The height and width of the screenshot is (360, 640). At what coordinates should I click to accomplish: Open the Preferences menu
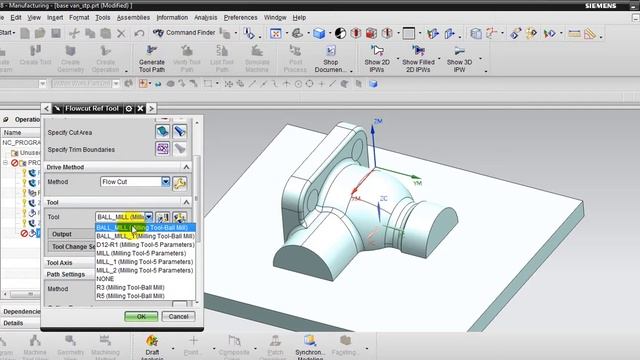240,18
